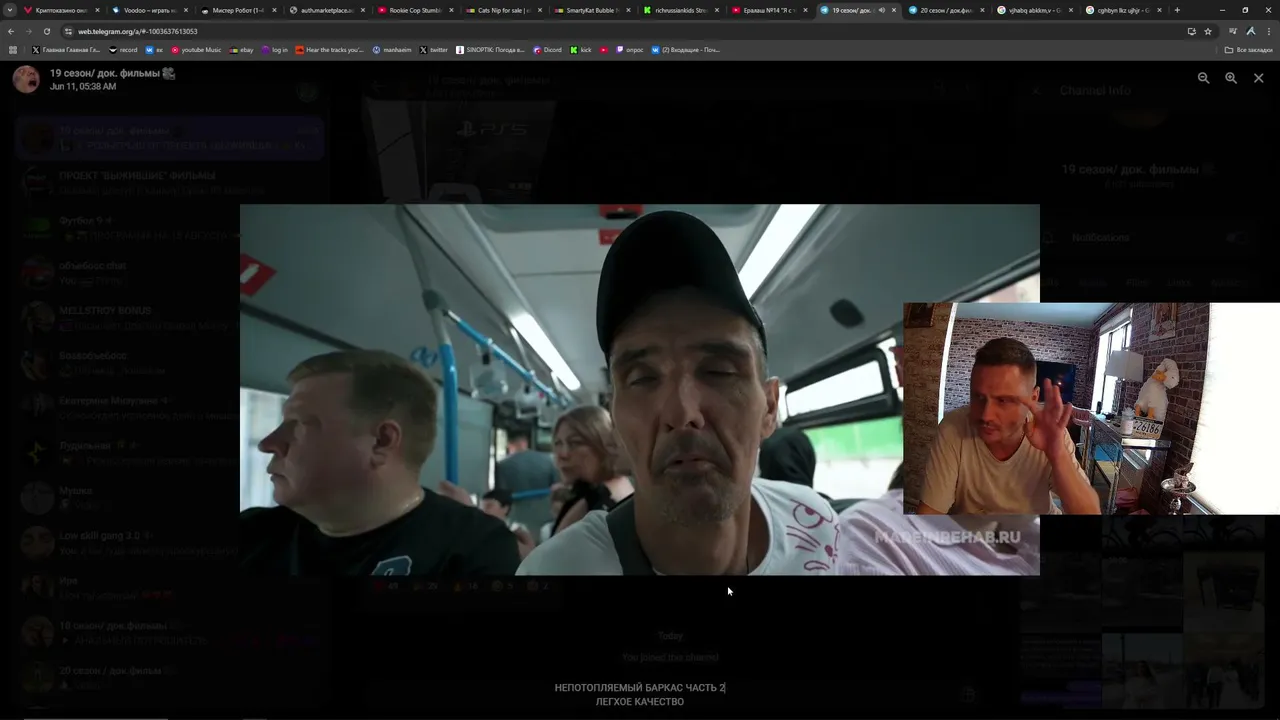
Task: Open the channel avatar in viewer header
Action: (x=26, y=79)
